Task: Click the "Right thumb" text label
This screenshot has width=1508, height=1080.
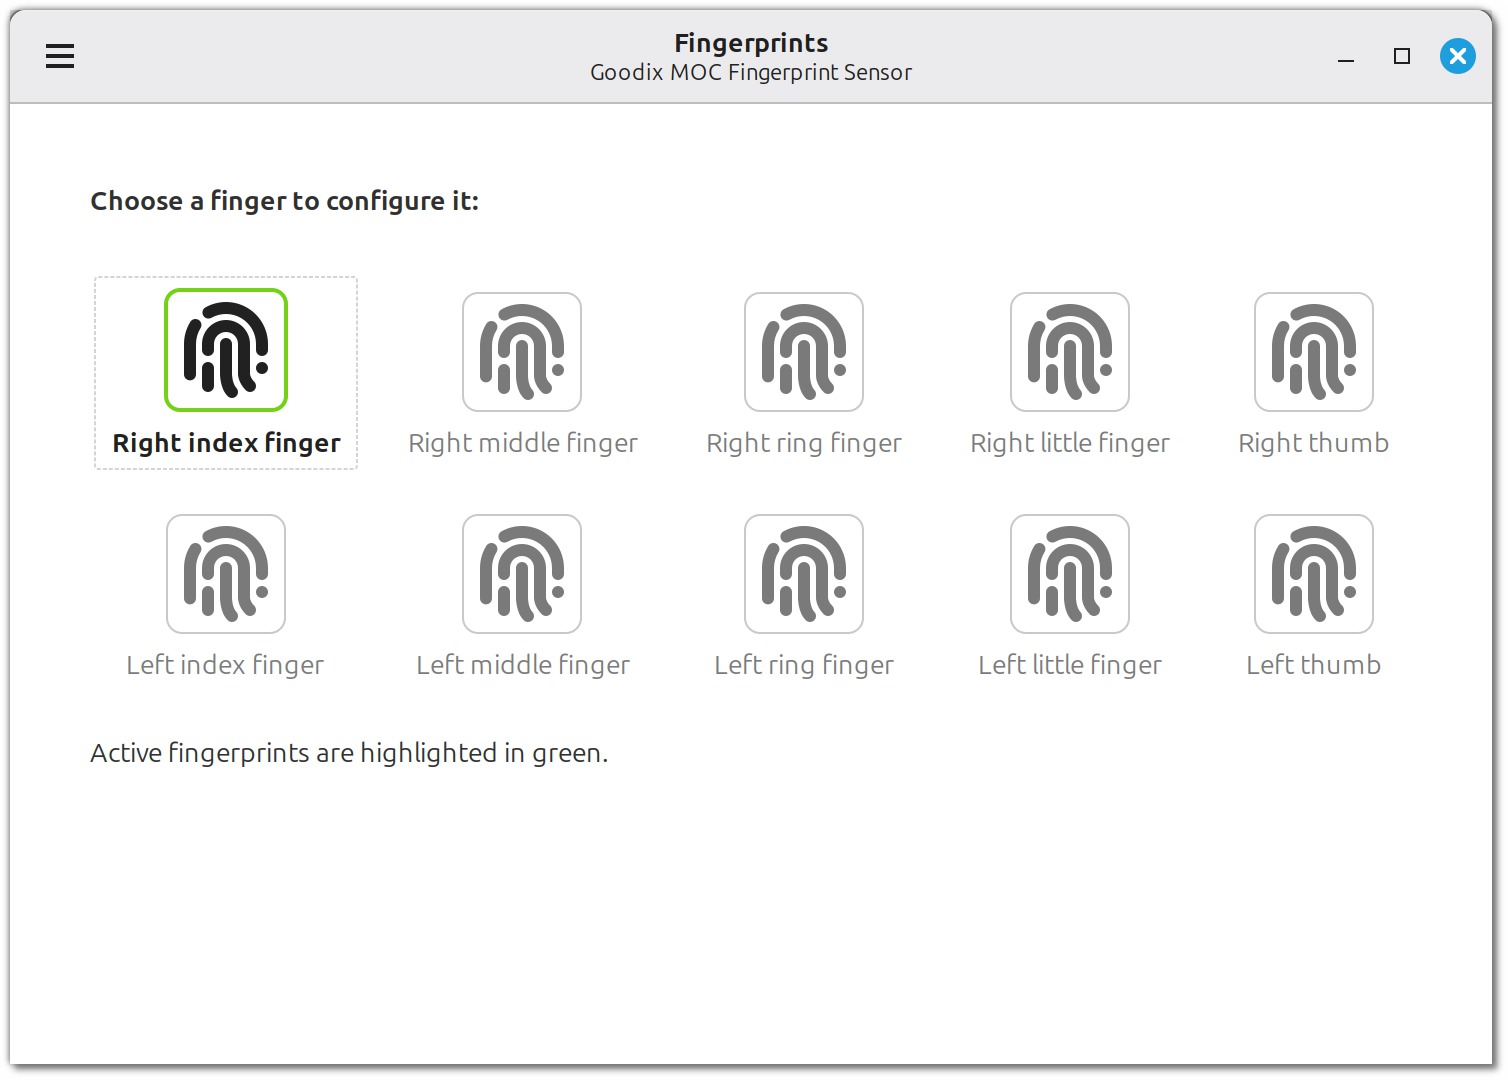Action: 1314,443
